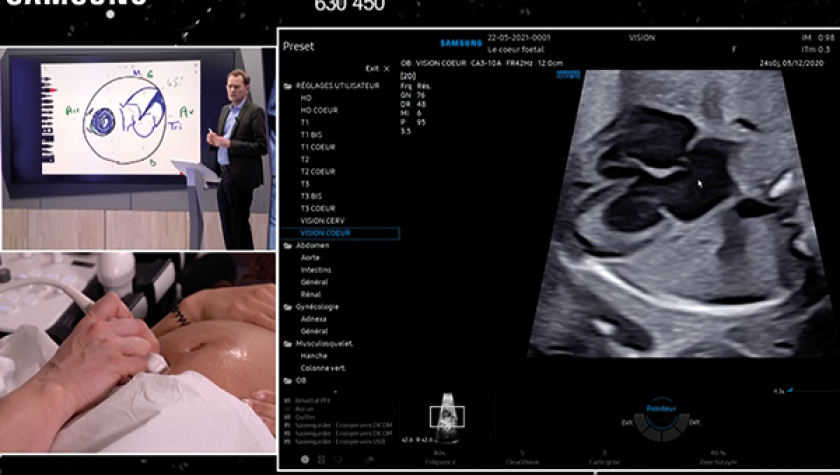The width and height of the screenshot is (840, 475).
Task: Open the Aorte abdomen preset
Action: click(x=310, y=258)
